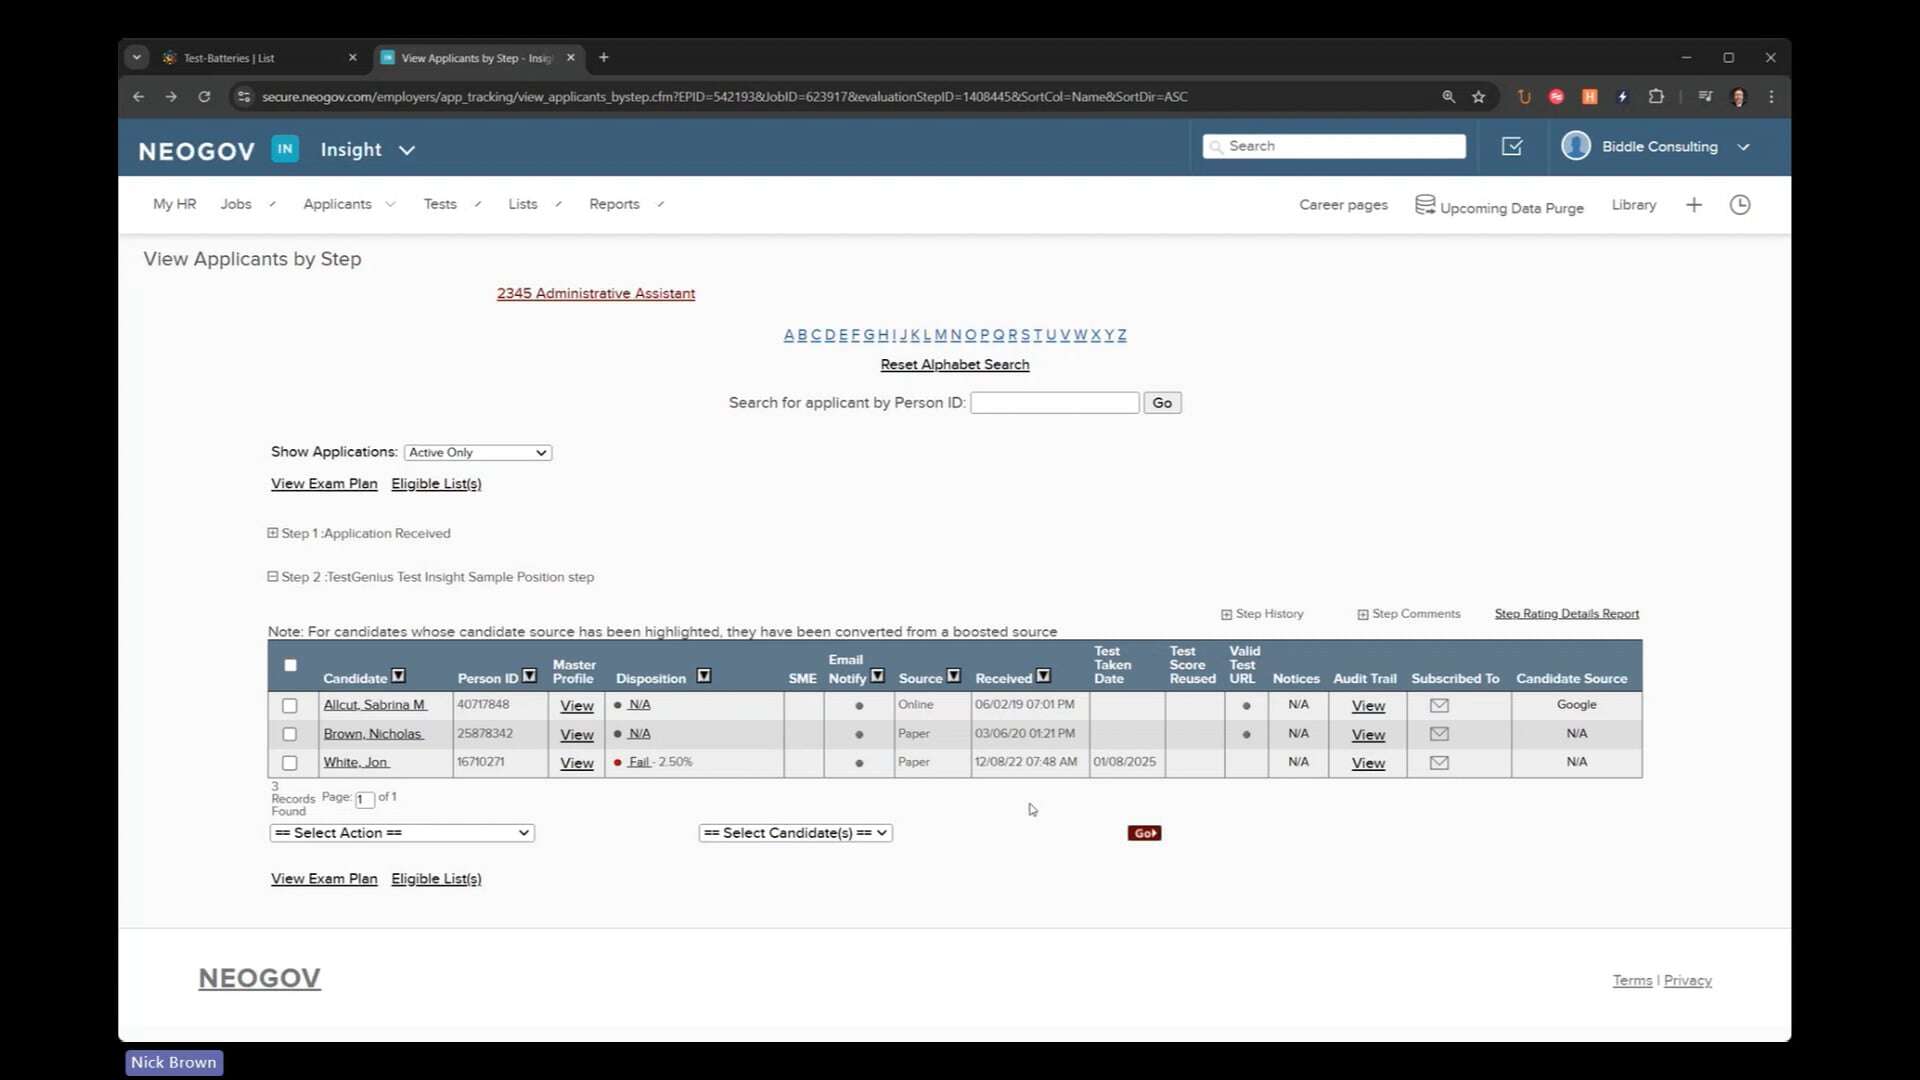Open the Library link

tap(1634, 205)
